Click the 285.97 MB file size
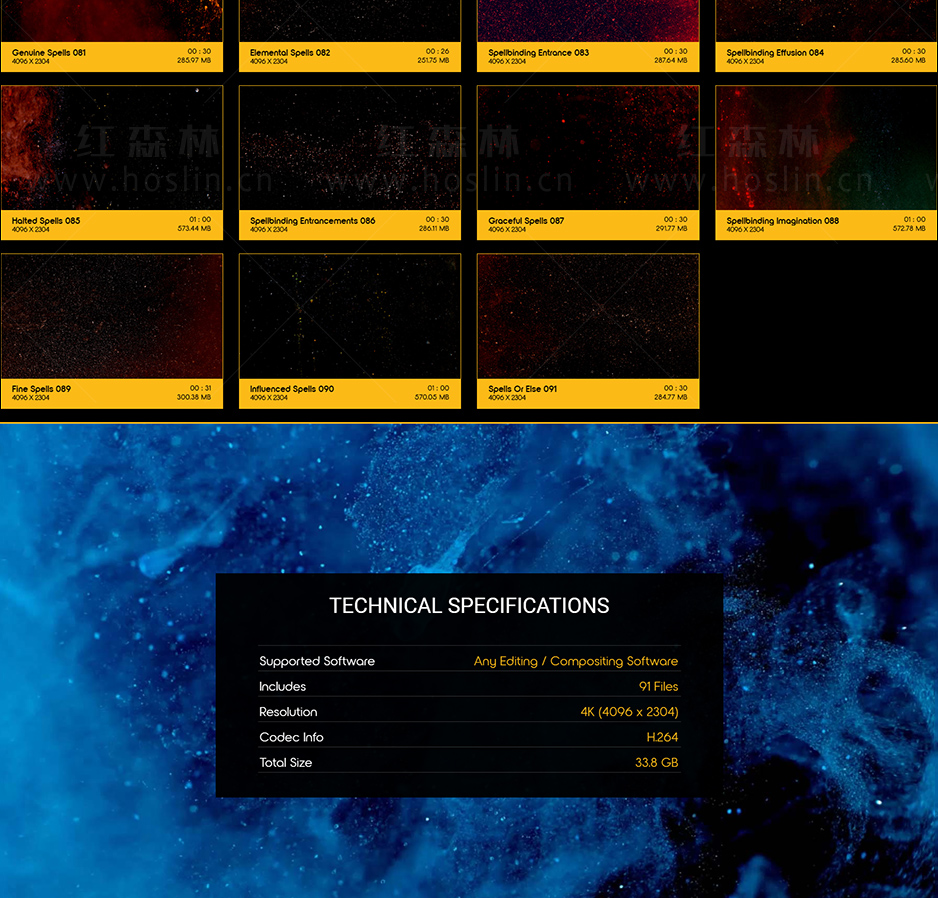Viewport: 938px width, 898px height. (x=194, y=60)
